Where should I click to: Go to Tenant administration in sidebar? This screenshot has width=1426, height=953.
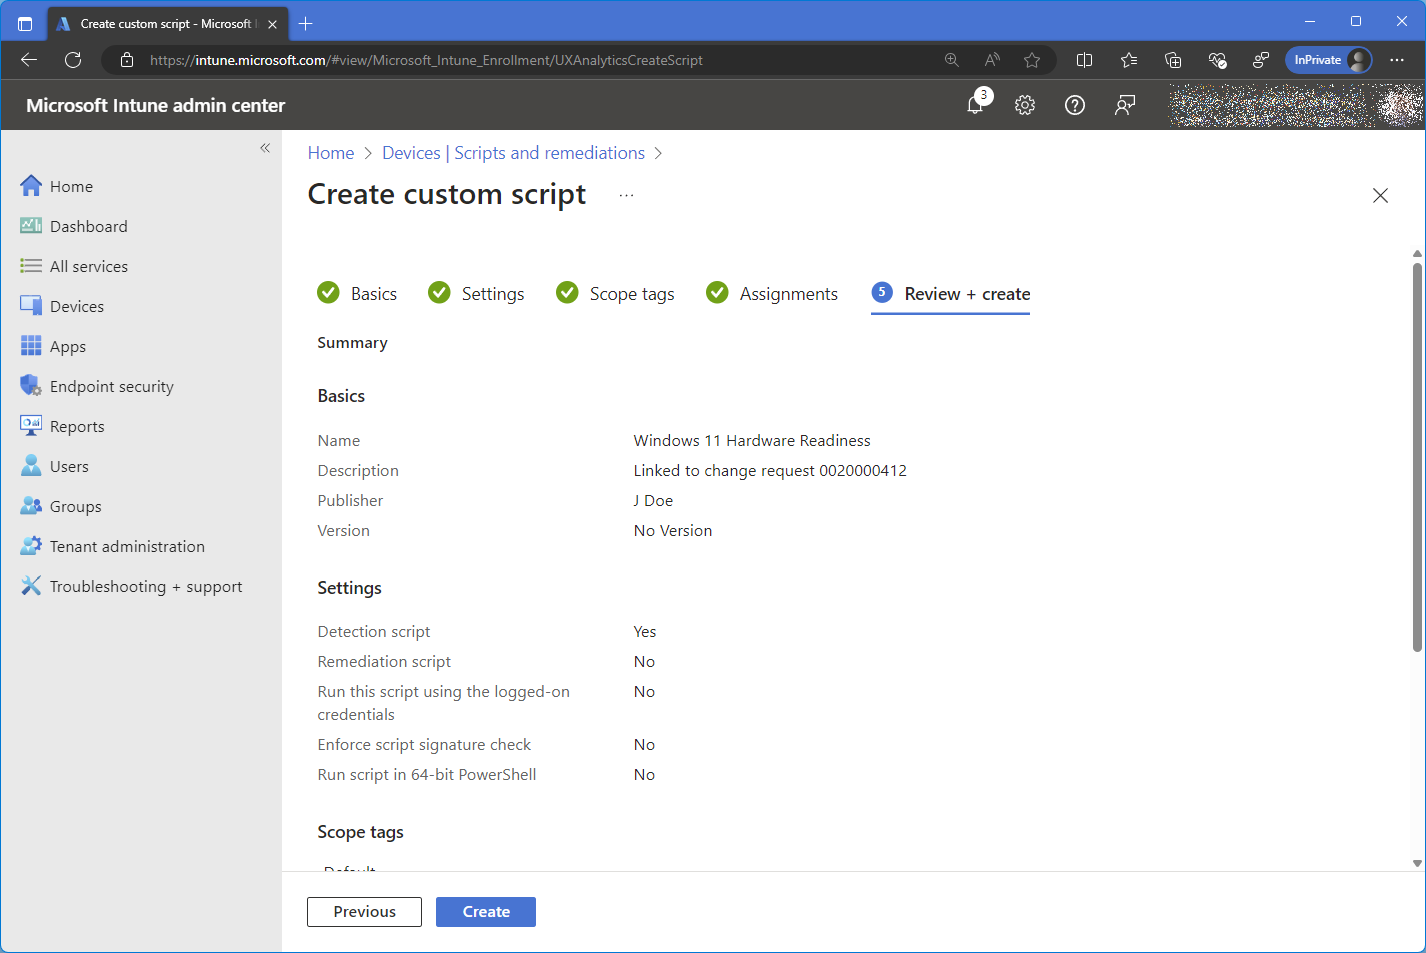click(x=127, y=547)
